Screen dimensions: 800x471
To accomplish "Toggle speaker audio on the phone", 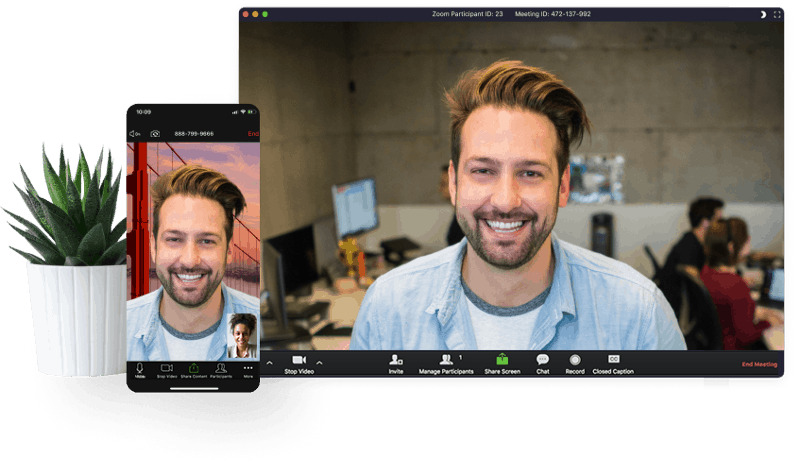I will pos(134,133).
